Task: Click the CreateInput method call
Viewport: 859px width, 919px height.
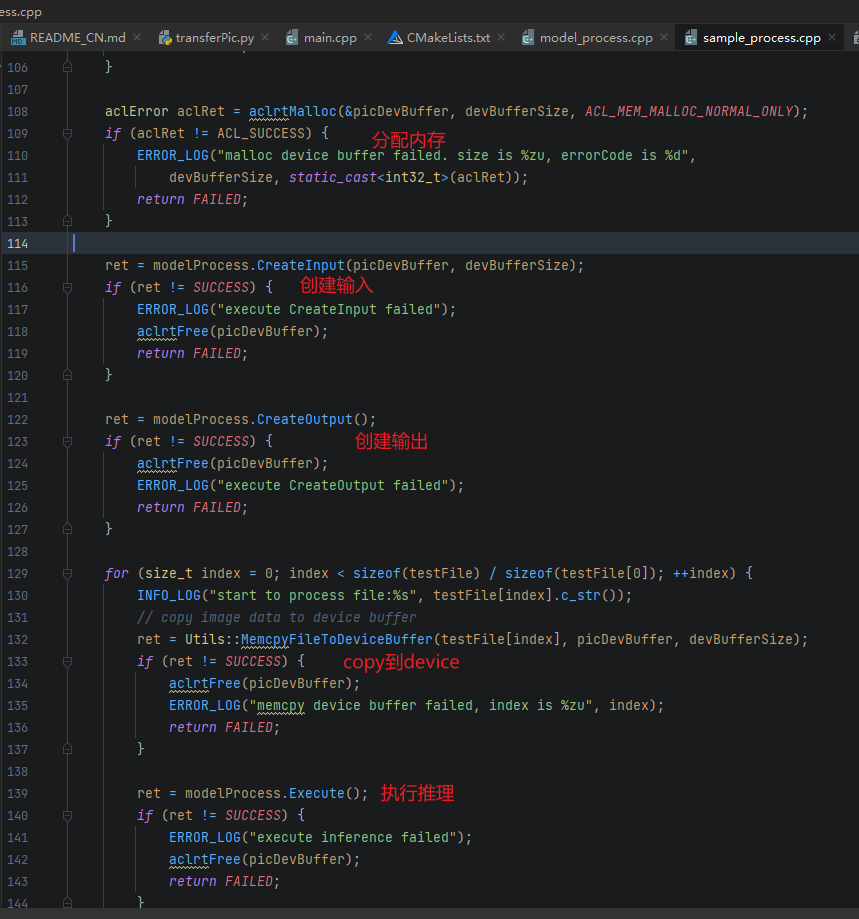Action: tap(301, 266)
